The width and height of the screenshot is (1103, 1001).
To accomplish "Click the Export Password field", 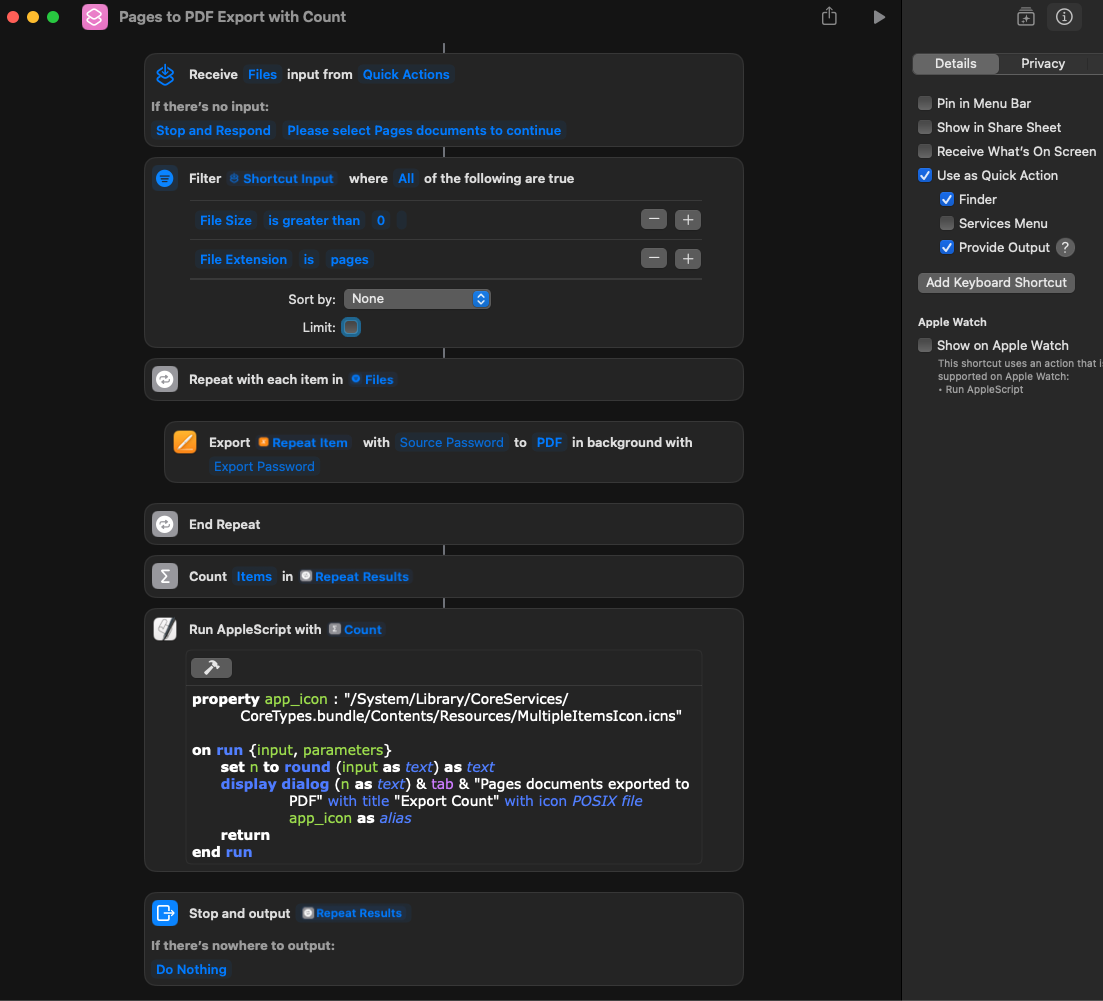I will tap(264, 466).
